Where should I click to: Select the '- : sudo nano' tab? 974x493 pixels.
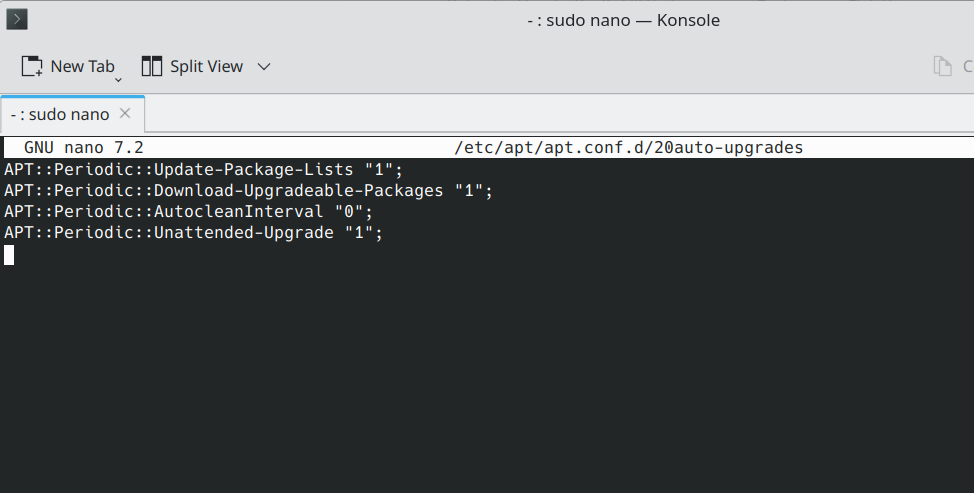pyautogui.click(x=60, y=114)
